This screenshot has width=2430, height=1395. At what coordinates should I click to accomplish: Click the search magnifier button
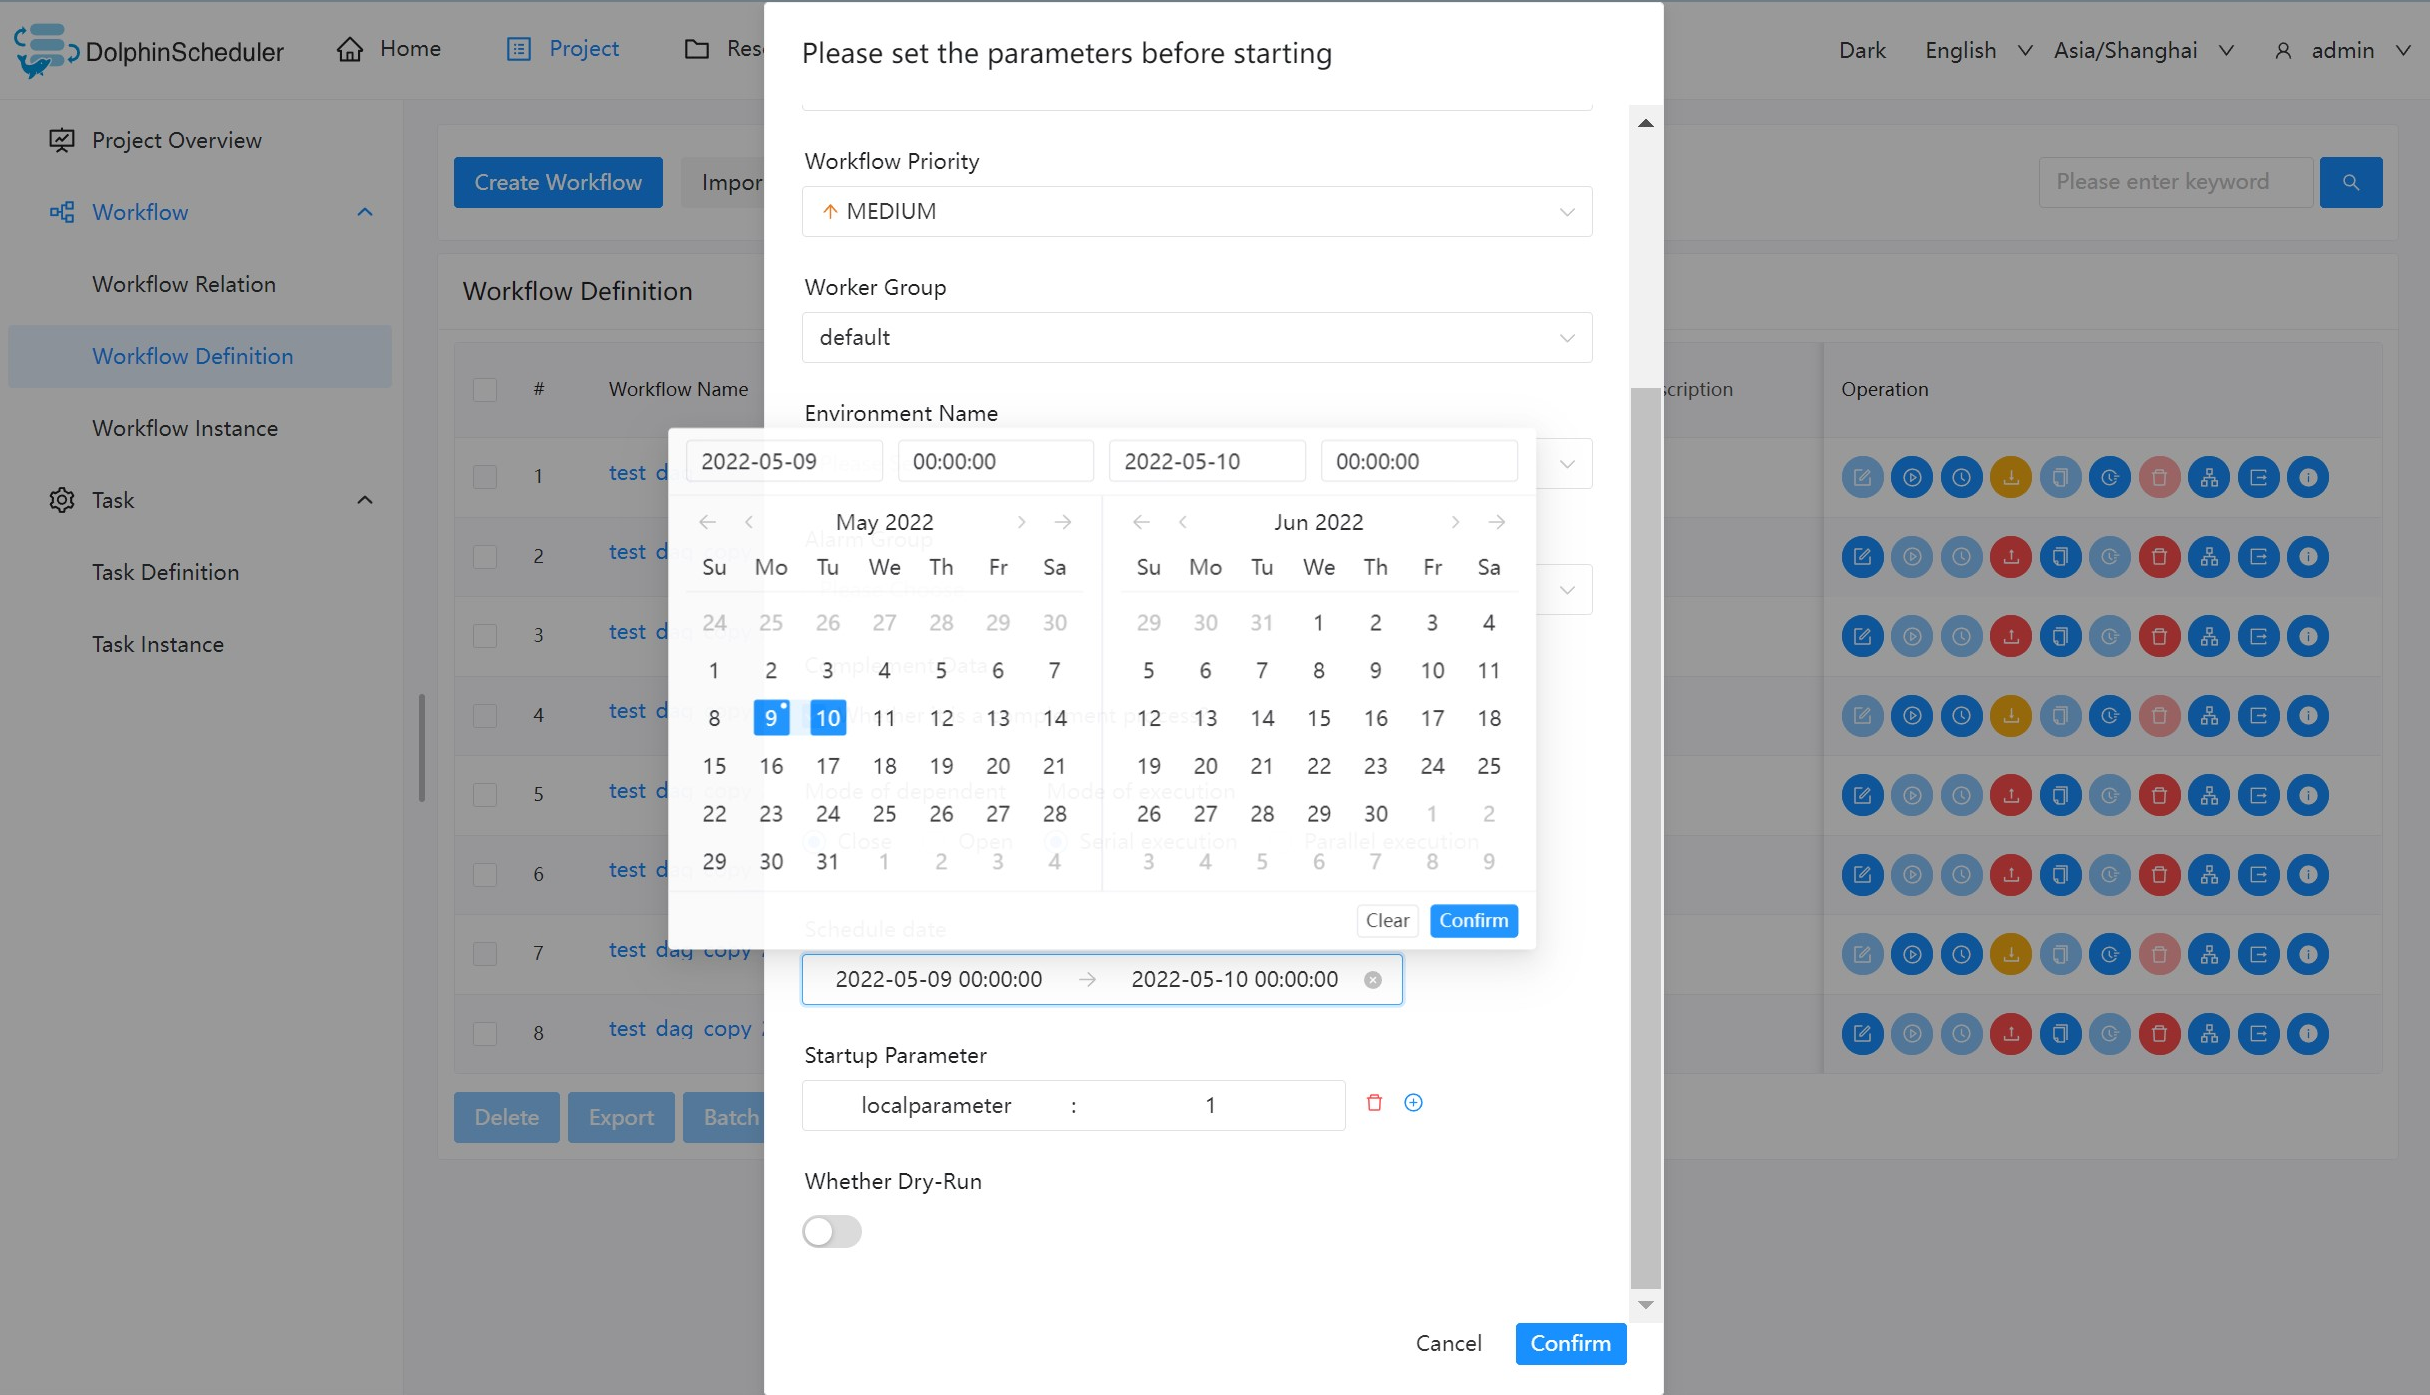(2350, 182)
